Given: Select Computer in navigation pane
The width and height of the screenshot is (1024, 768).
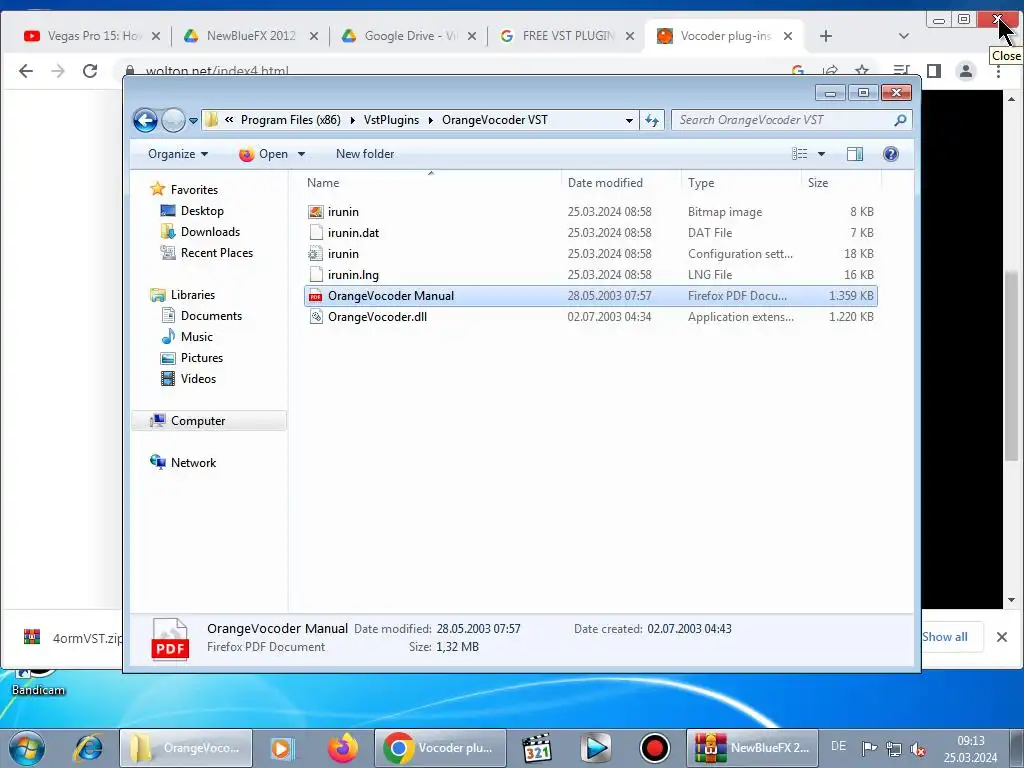Looking at the screenshot, I should pos(209,421).
